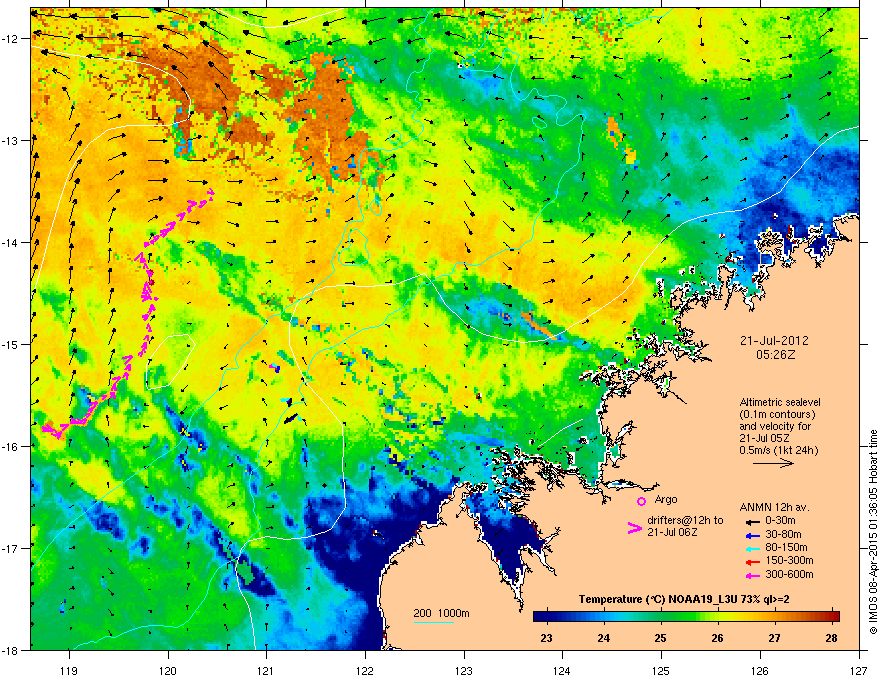Click the time text '05:26Z'
Viewport: 880px width, 680px height.
tap(776, 355)
